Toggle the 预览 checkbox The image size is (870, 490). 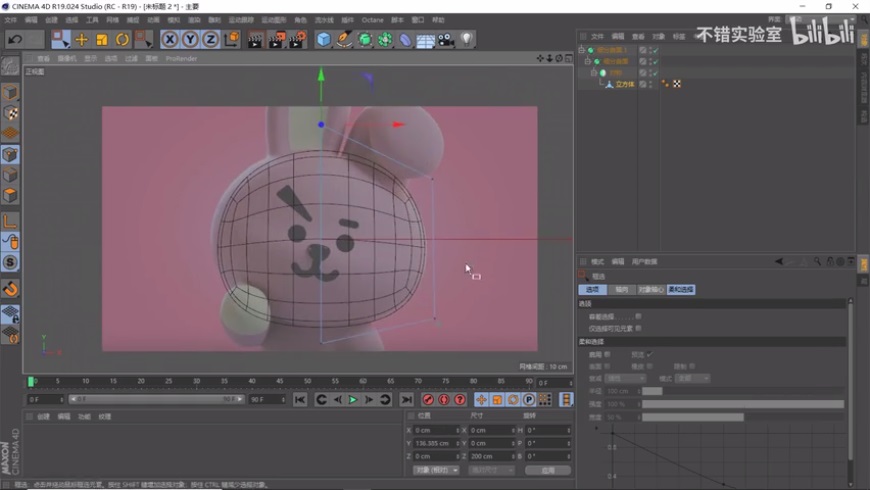point(649,354)
